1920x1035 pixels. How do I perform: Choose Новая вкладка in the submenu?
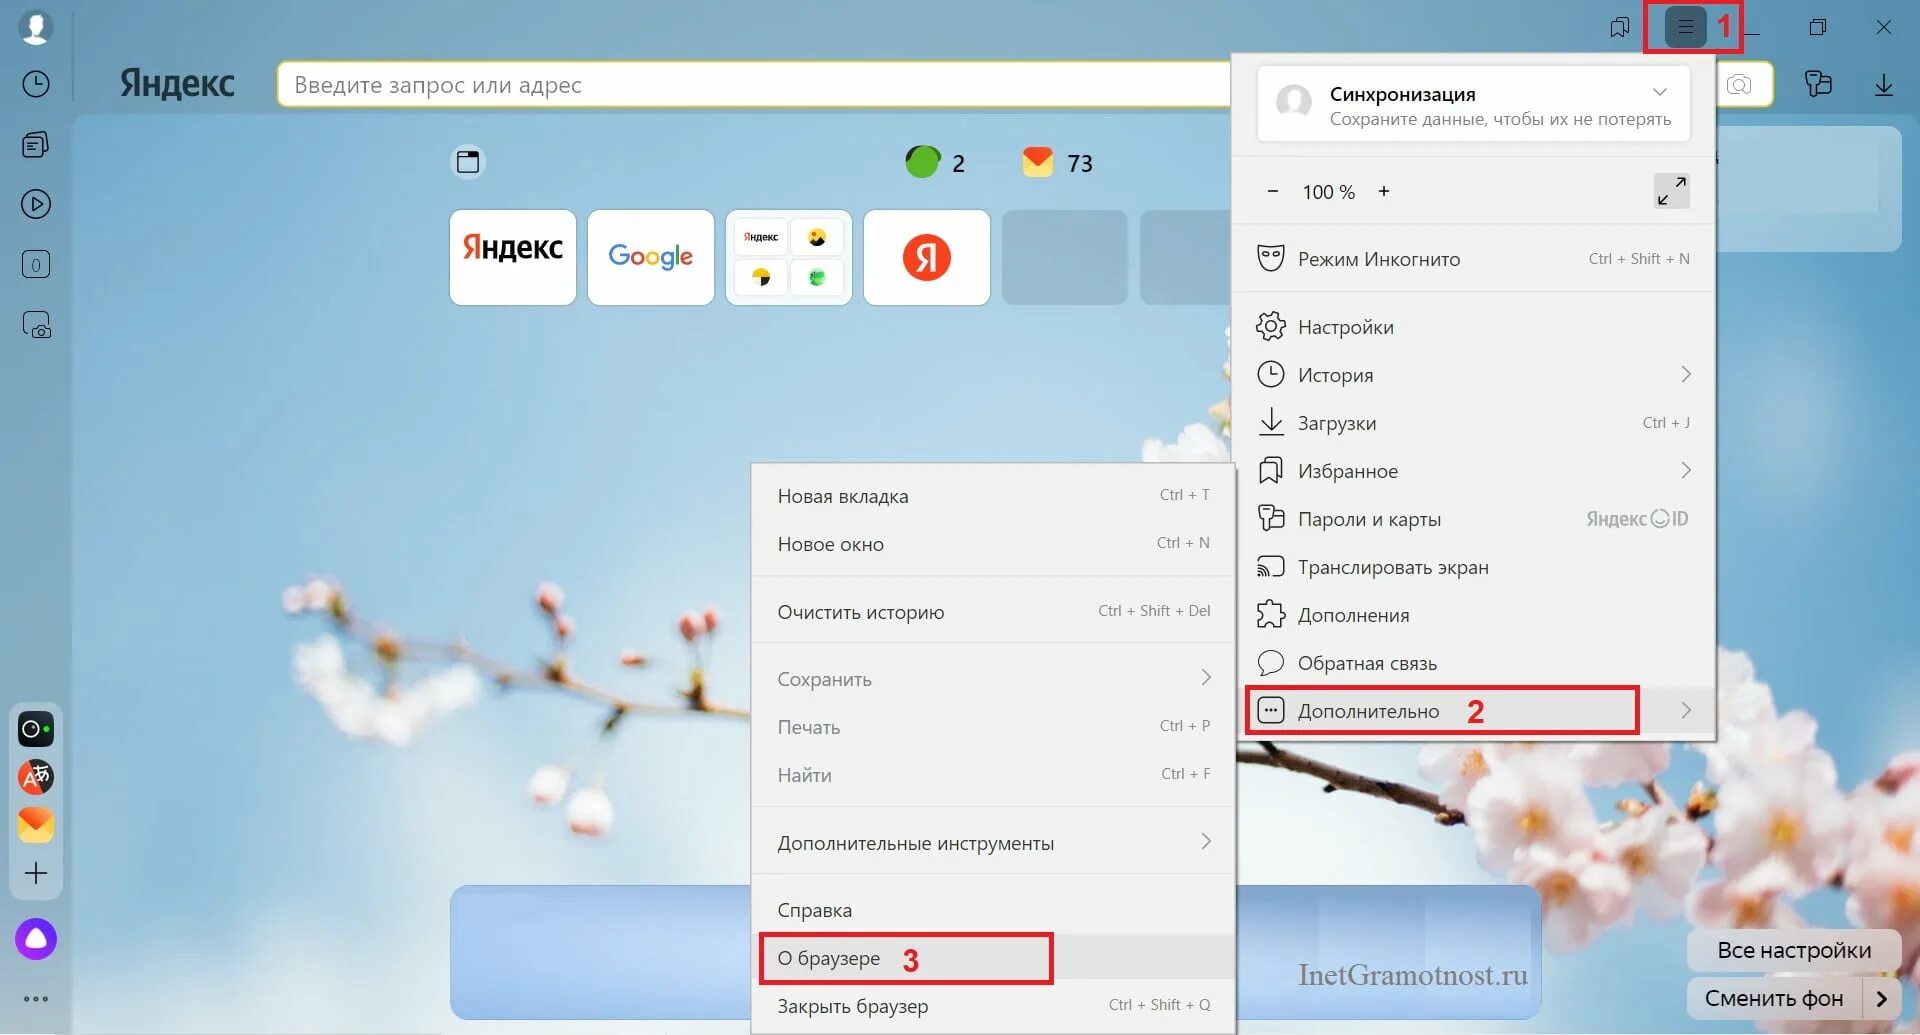tap(993, 496)
